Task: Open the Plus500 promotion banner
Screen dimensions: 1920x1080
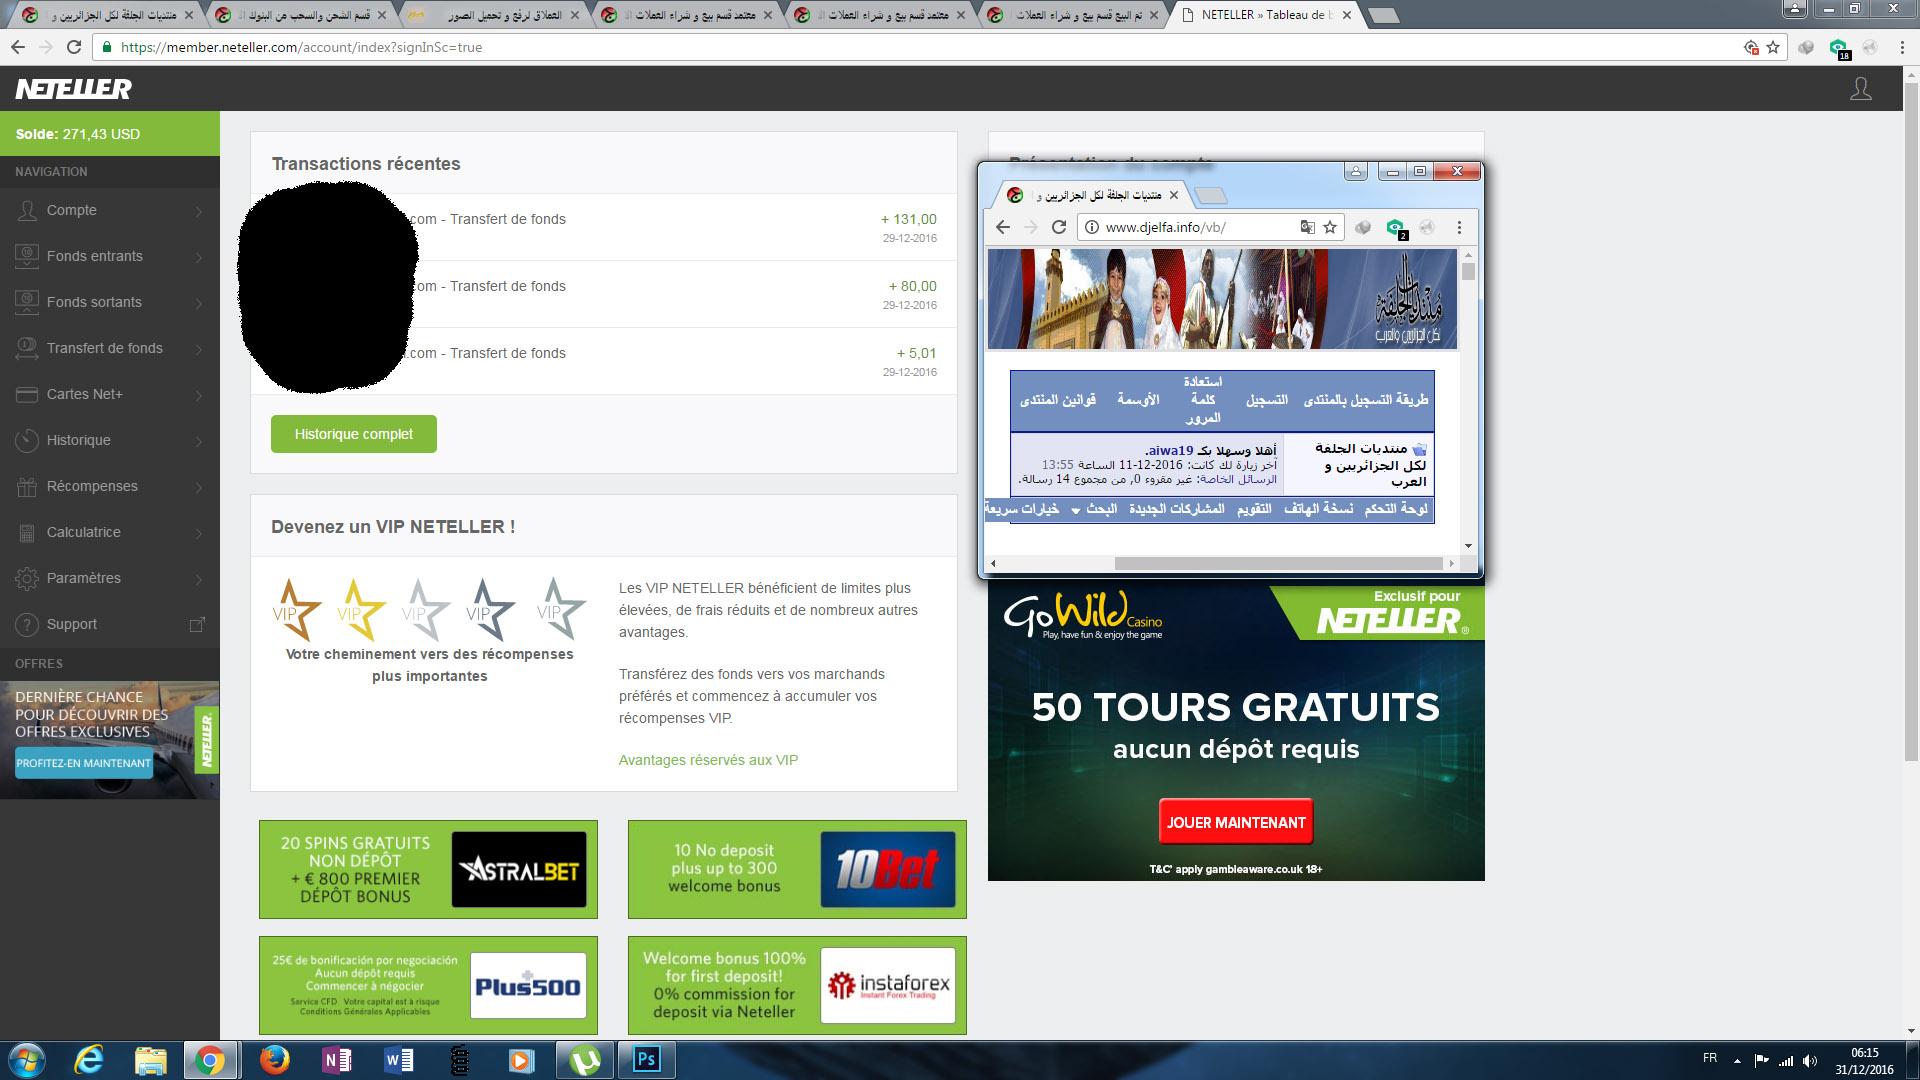Action: coord(428,985)
